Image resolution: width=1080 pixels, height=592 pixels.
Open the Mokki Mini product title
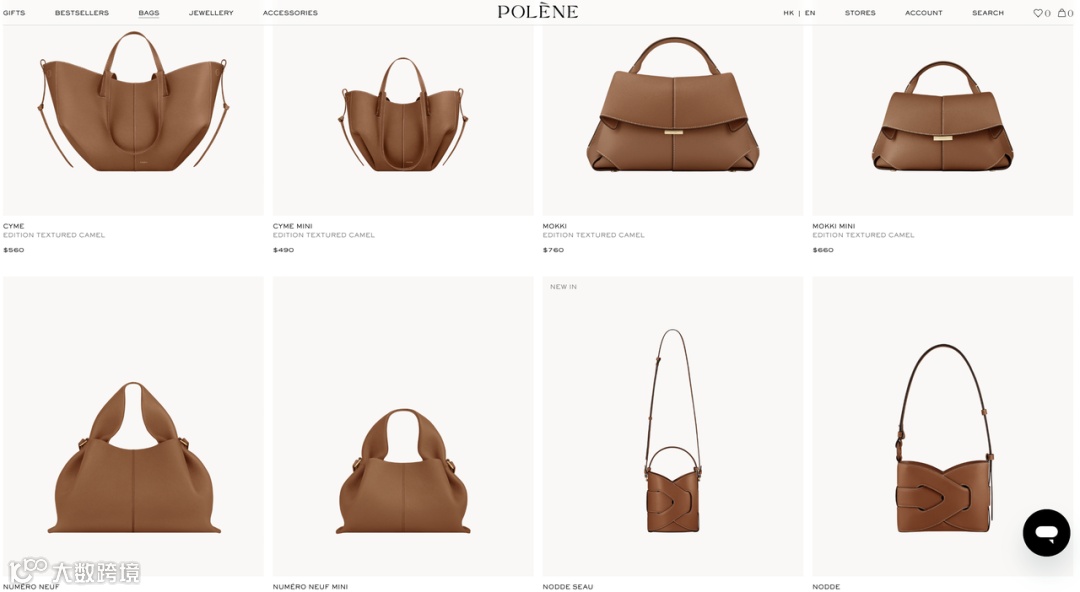click(833, 226)
